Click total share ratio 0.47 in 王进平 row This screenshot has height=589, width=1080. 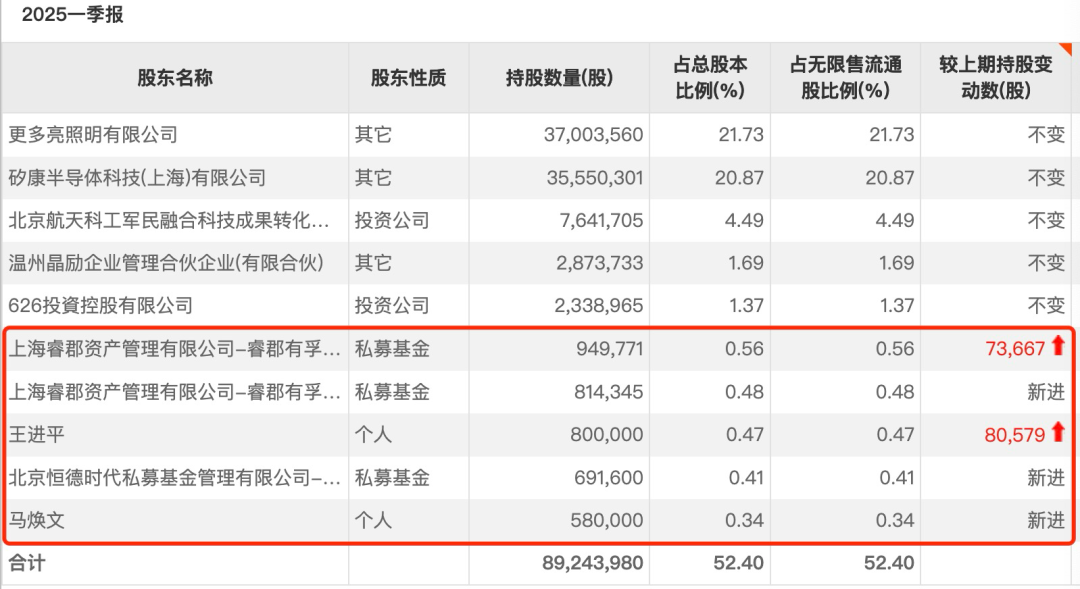click(745, 435)
